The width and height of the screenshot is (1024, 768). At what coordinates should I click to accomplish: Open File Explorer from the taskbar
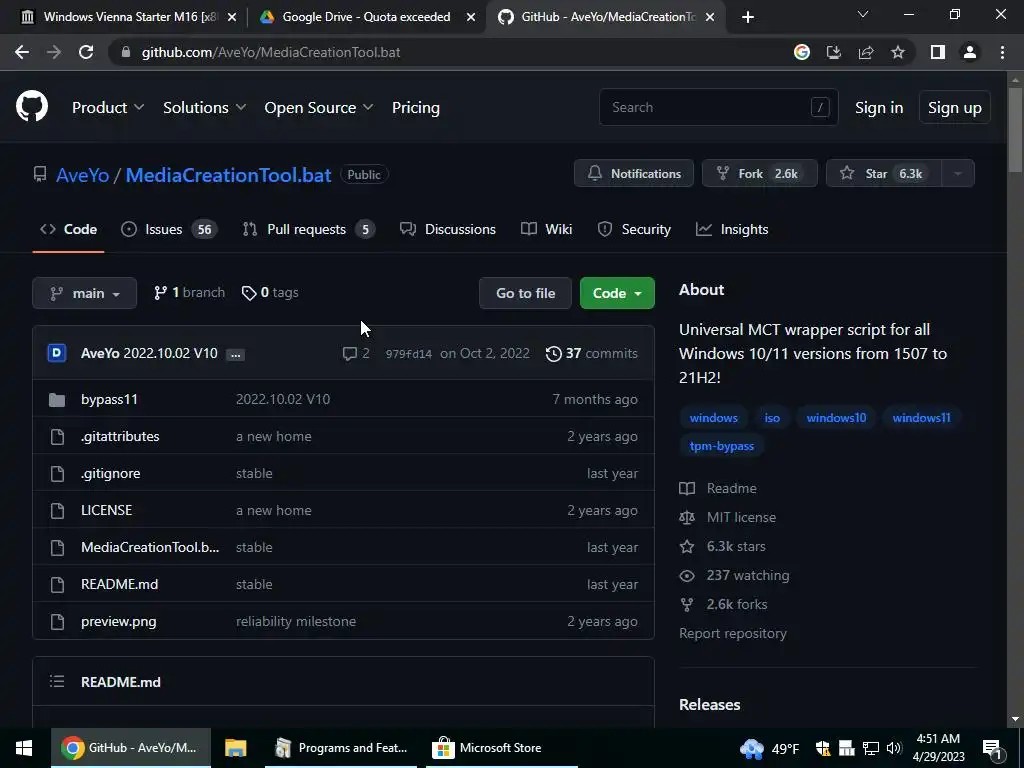pyautogui.click(x=236, y=748)
